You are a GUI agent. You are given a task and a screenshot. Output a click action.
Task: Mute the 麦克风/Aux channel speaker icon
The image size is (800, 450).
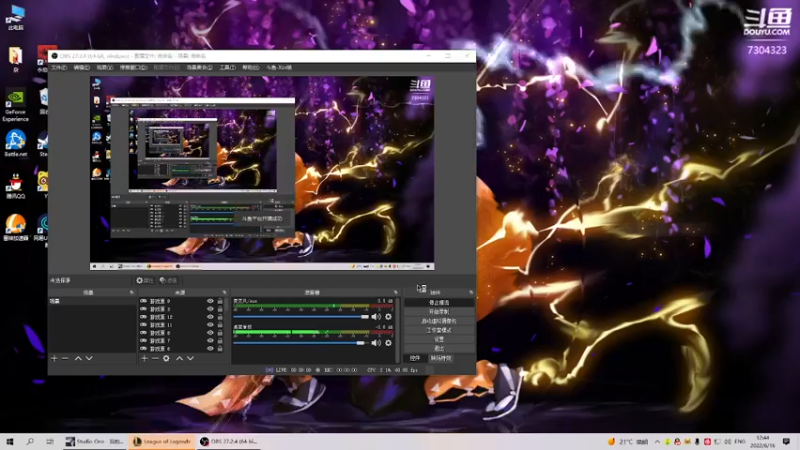[x=376, y=317]
